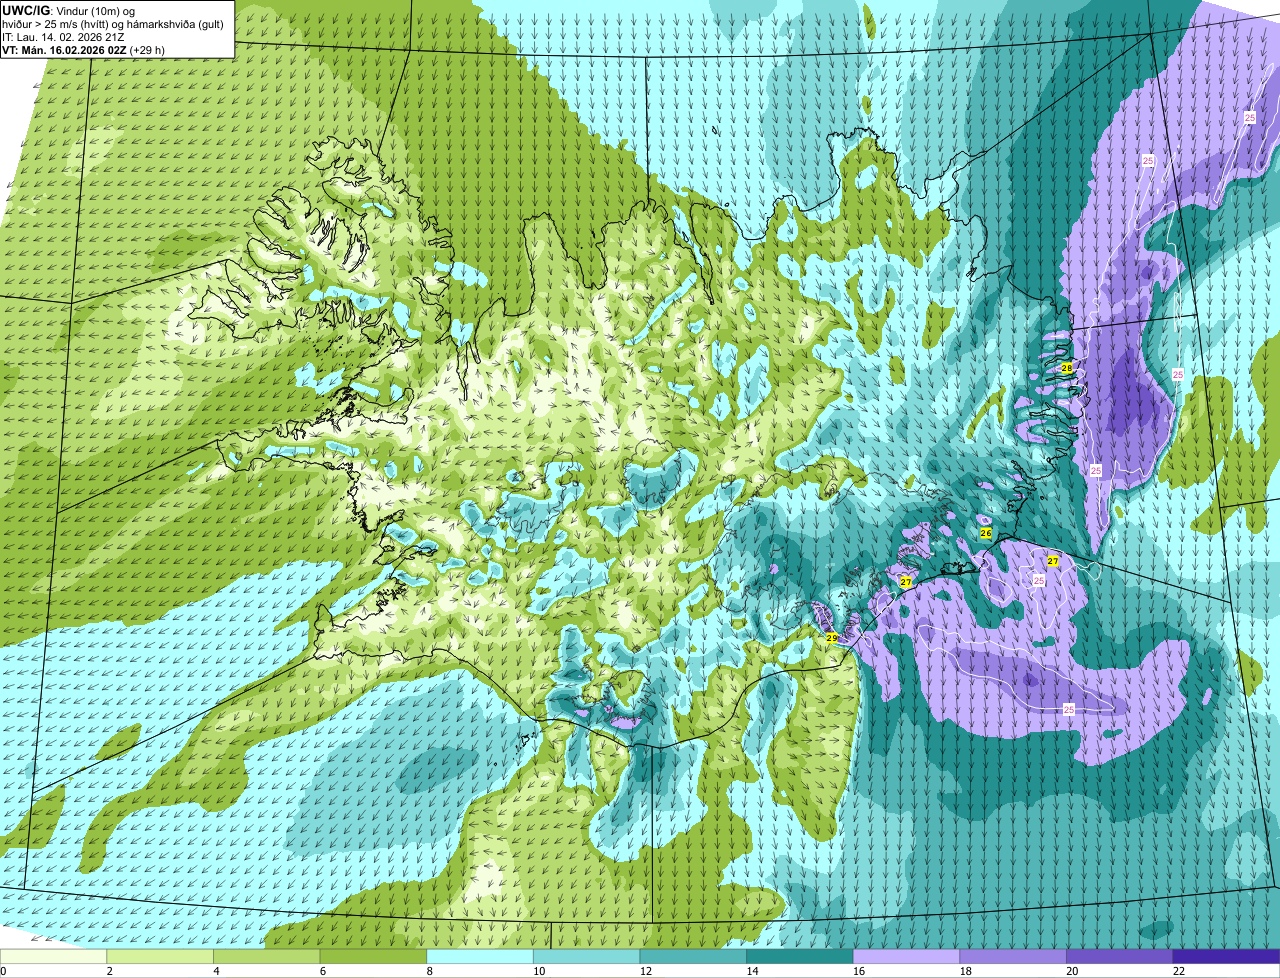The width and height of the screenshot is (1280, 978).
Task: Click the legend tick label 8
Action: pos(429,971)
